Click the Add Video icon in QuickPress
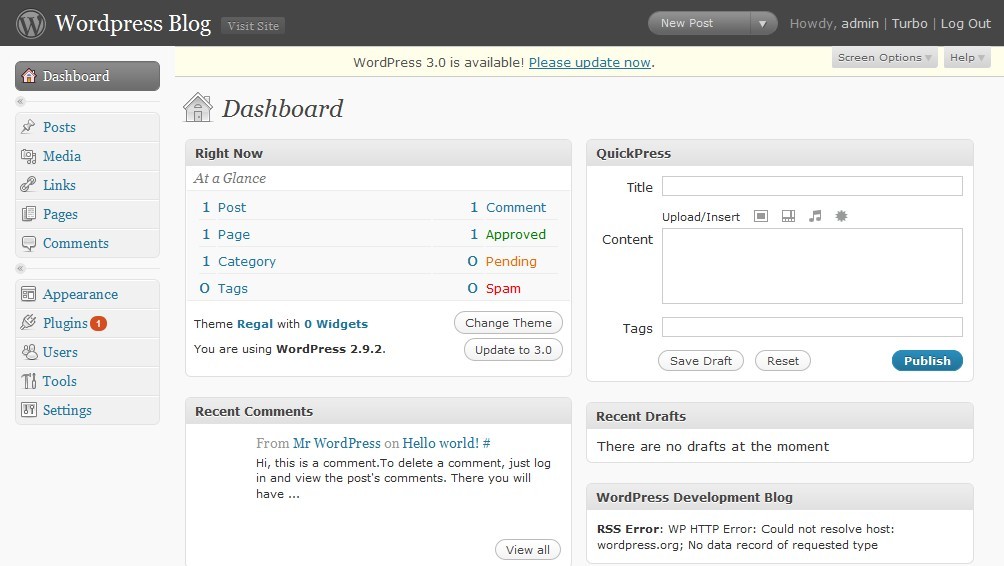 [788, 216]
